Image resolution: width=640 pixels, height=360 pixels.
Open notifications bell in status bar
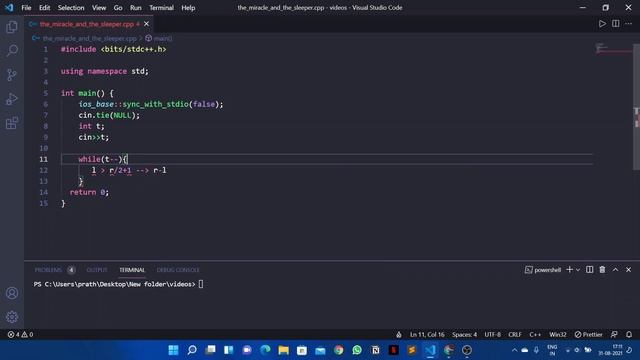(629, 334)
